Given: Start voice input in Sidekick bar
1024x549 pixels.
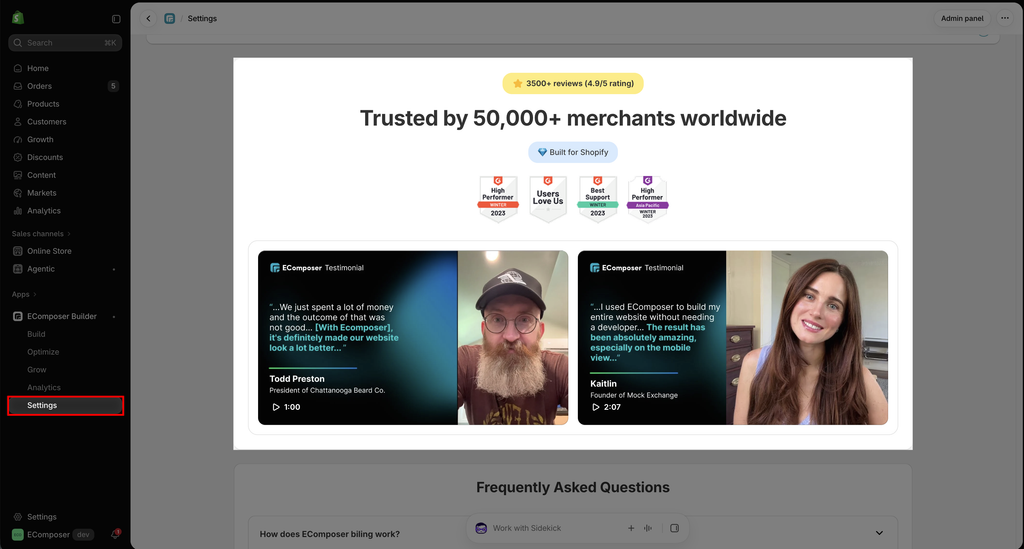Looking at the screenshot, I should [648, 528].
